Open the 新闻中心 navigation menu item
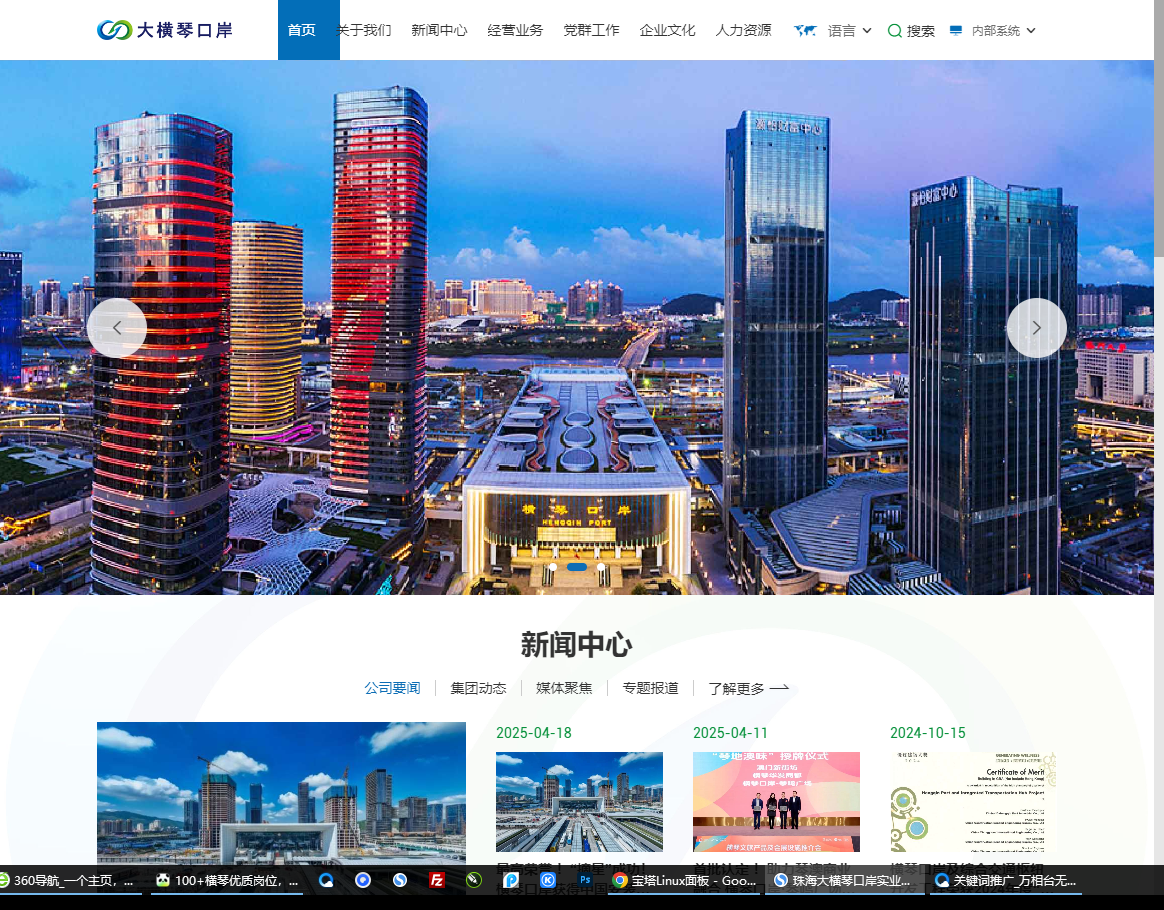This screenshot has width=1164, height=910. [x=439, y=30]
